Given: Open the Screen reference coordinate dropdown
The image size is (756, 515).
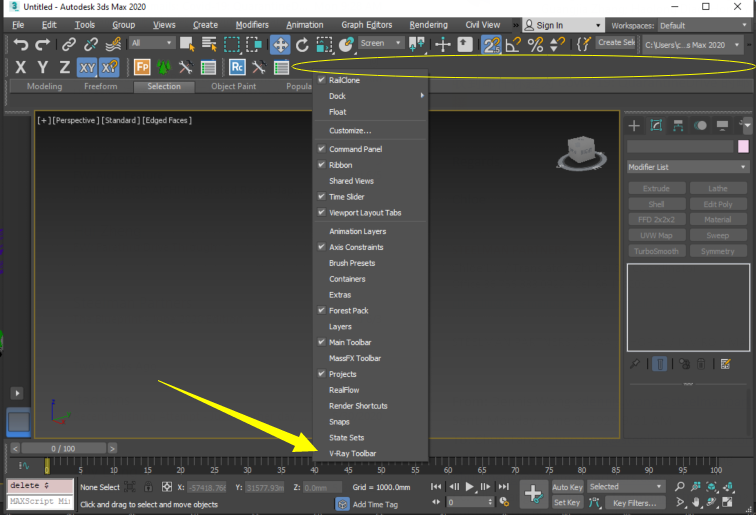Looking at the screenshot, I should pos(381,43).
